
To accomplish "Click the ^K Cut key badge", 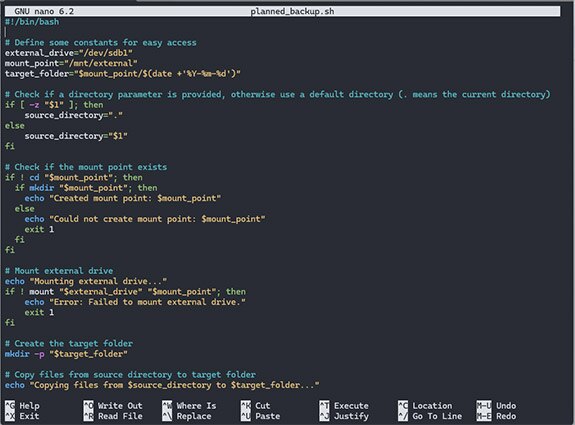I will 246,406.
